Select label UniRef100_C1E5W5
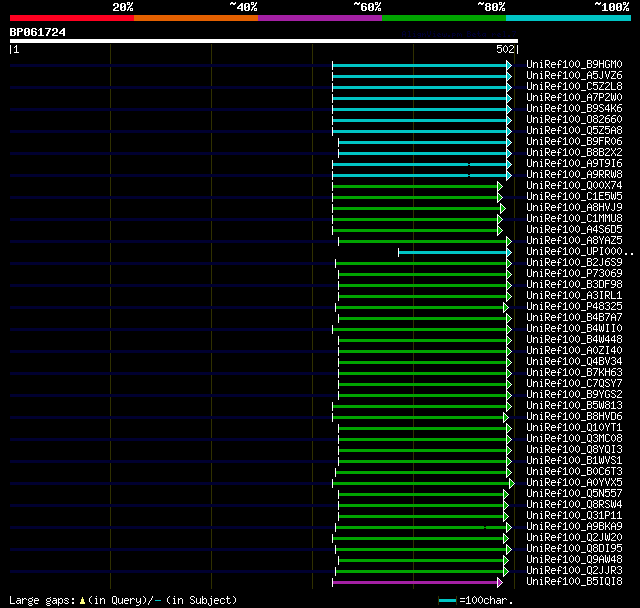The width and height of the screenshot is (640, 608). tap(574, 197)
